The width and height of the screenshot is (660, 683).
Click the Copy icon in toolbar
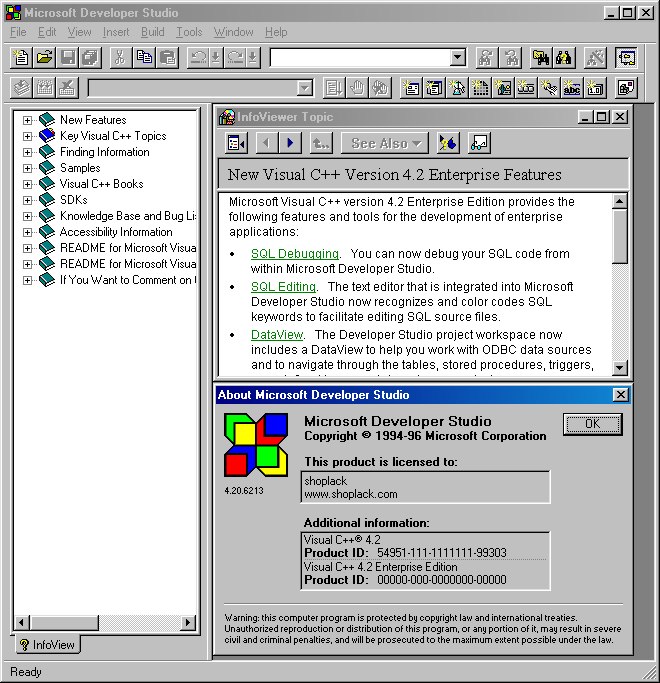tap(144, 57)
